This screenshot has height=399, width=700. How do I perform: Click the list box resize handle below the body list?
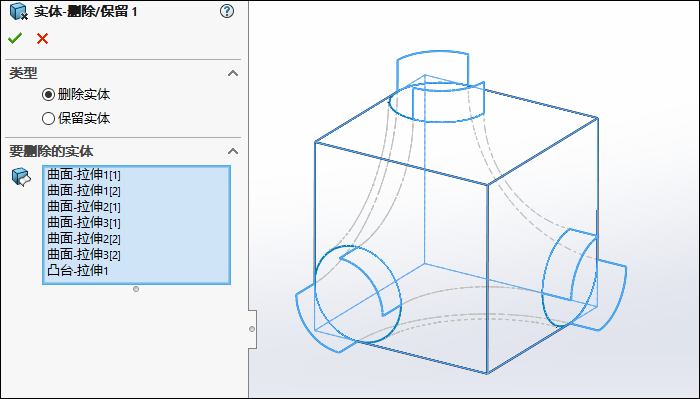[x=136, y=289]
